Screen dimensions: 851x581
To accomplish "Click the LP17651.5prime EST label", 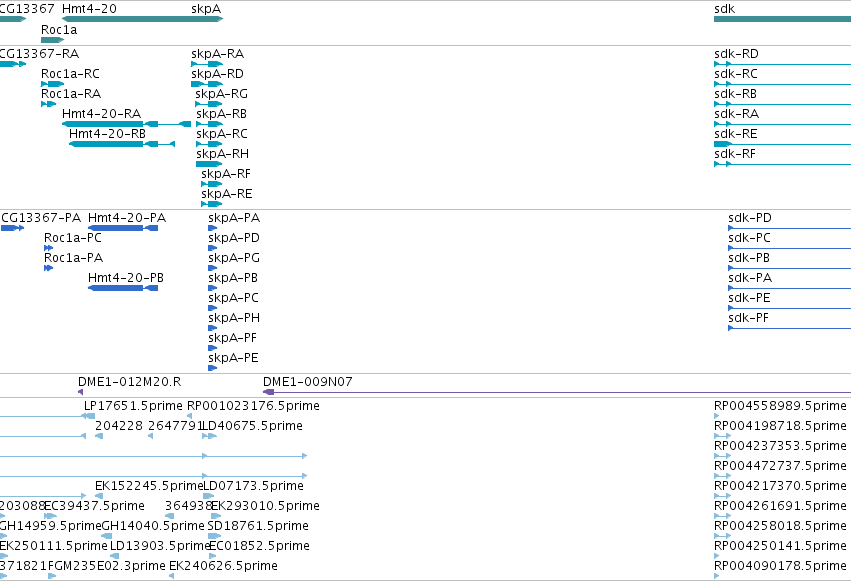I will click(133, 406).
